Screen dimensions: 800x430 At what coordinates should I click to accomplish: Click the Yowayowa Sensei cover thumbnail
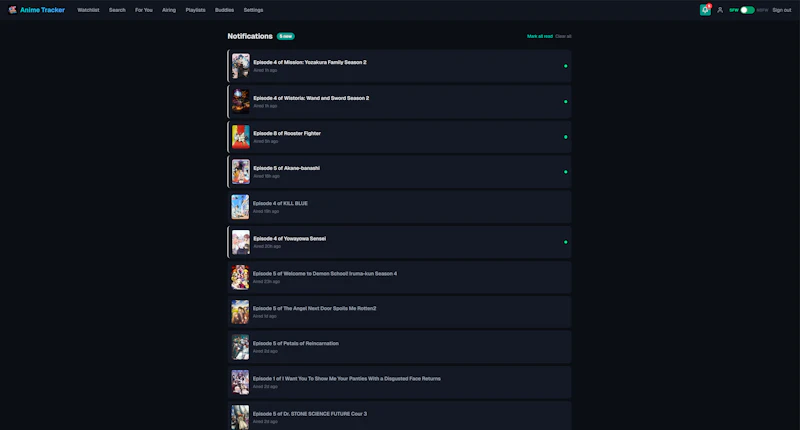click(241, 242)
